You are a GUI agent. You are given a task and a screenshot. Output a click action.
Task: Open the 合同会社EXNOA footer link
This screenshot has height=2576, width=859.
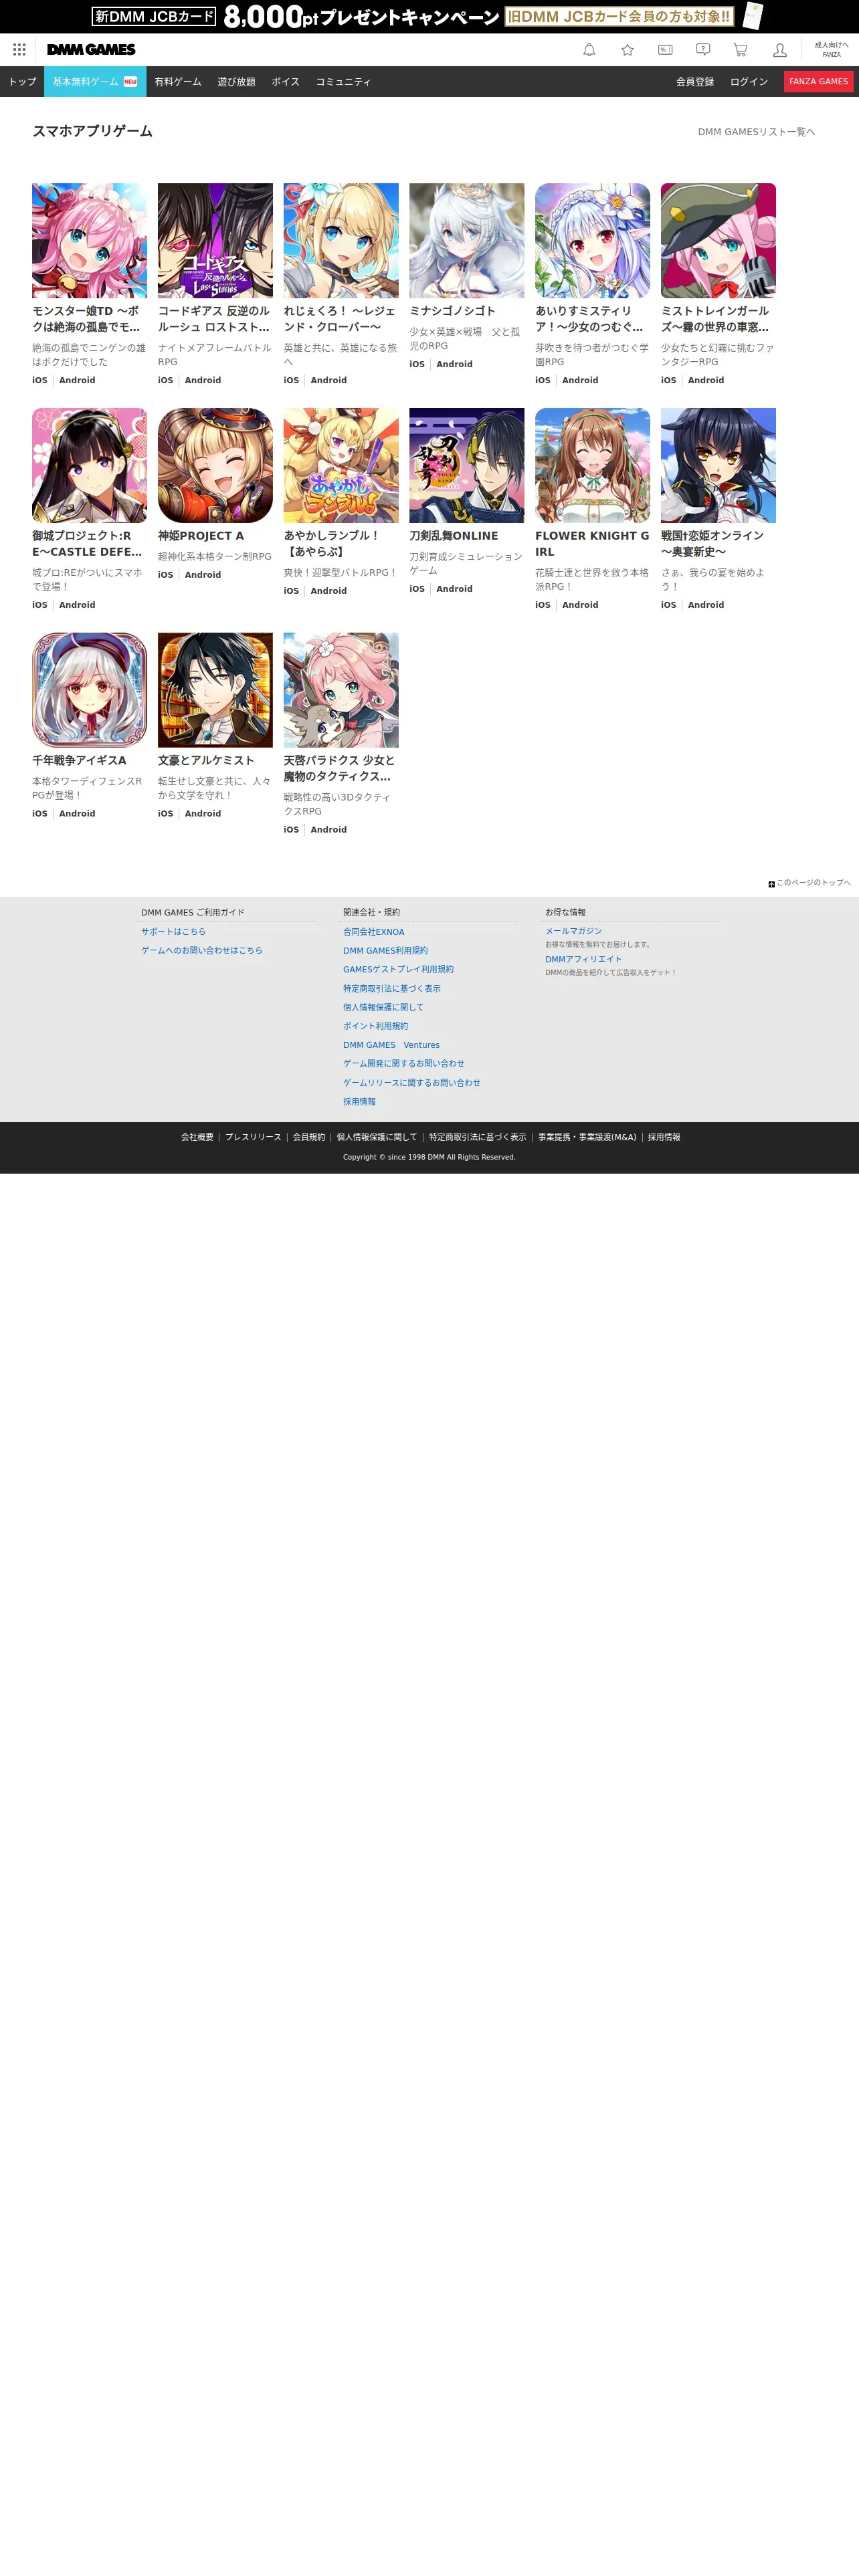[x=374, y=932]
